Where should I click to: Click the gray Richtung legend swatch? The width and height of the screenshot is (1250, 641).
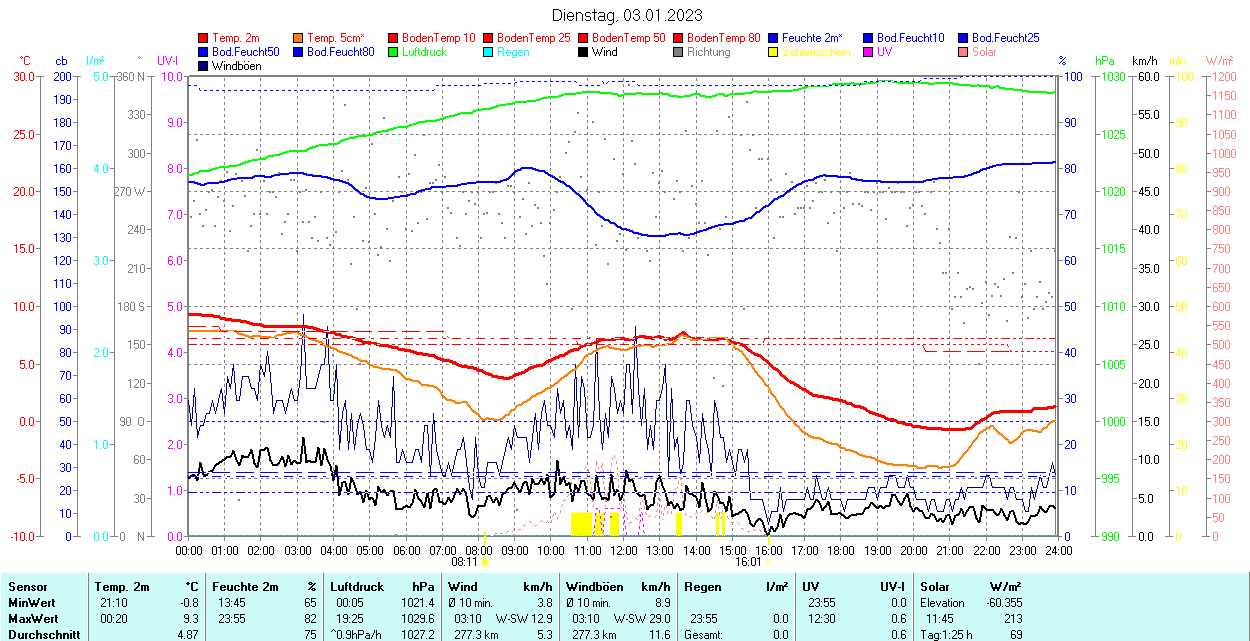click(x=678, y=52)
